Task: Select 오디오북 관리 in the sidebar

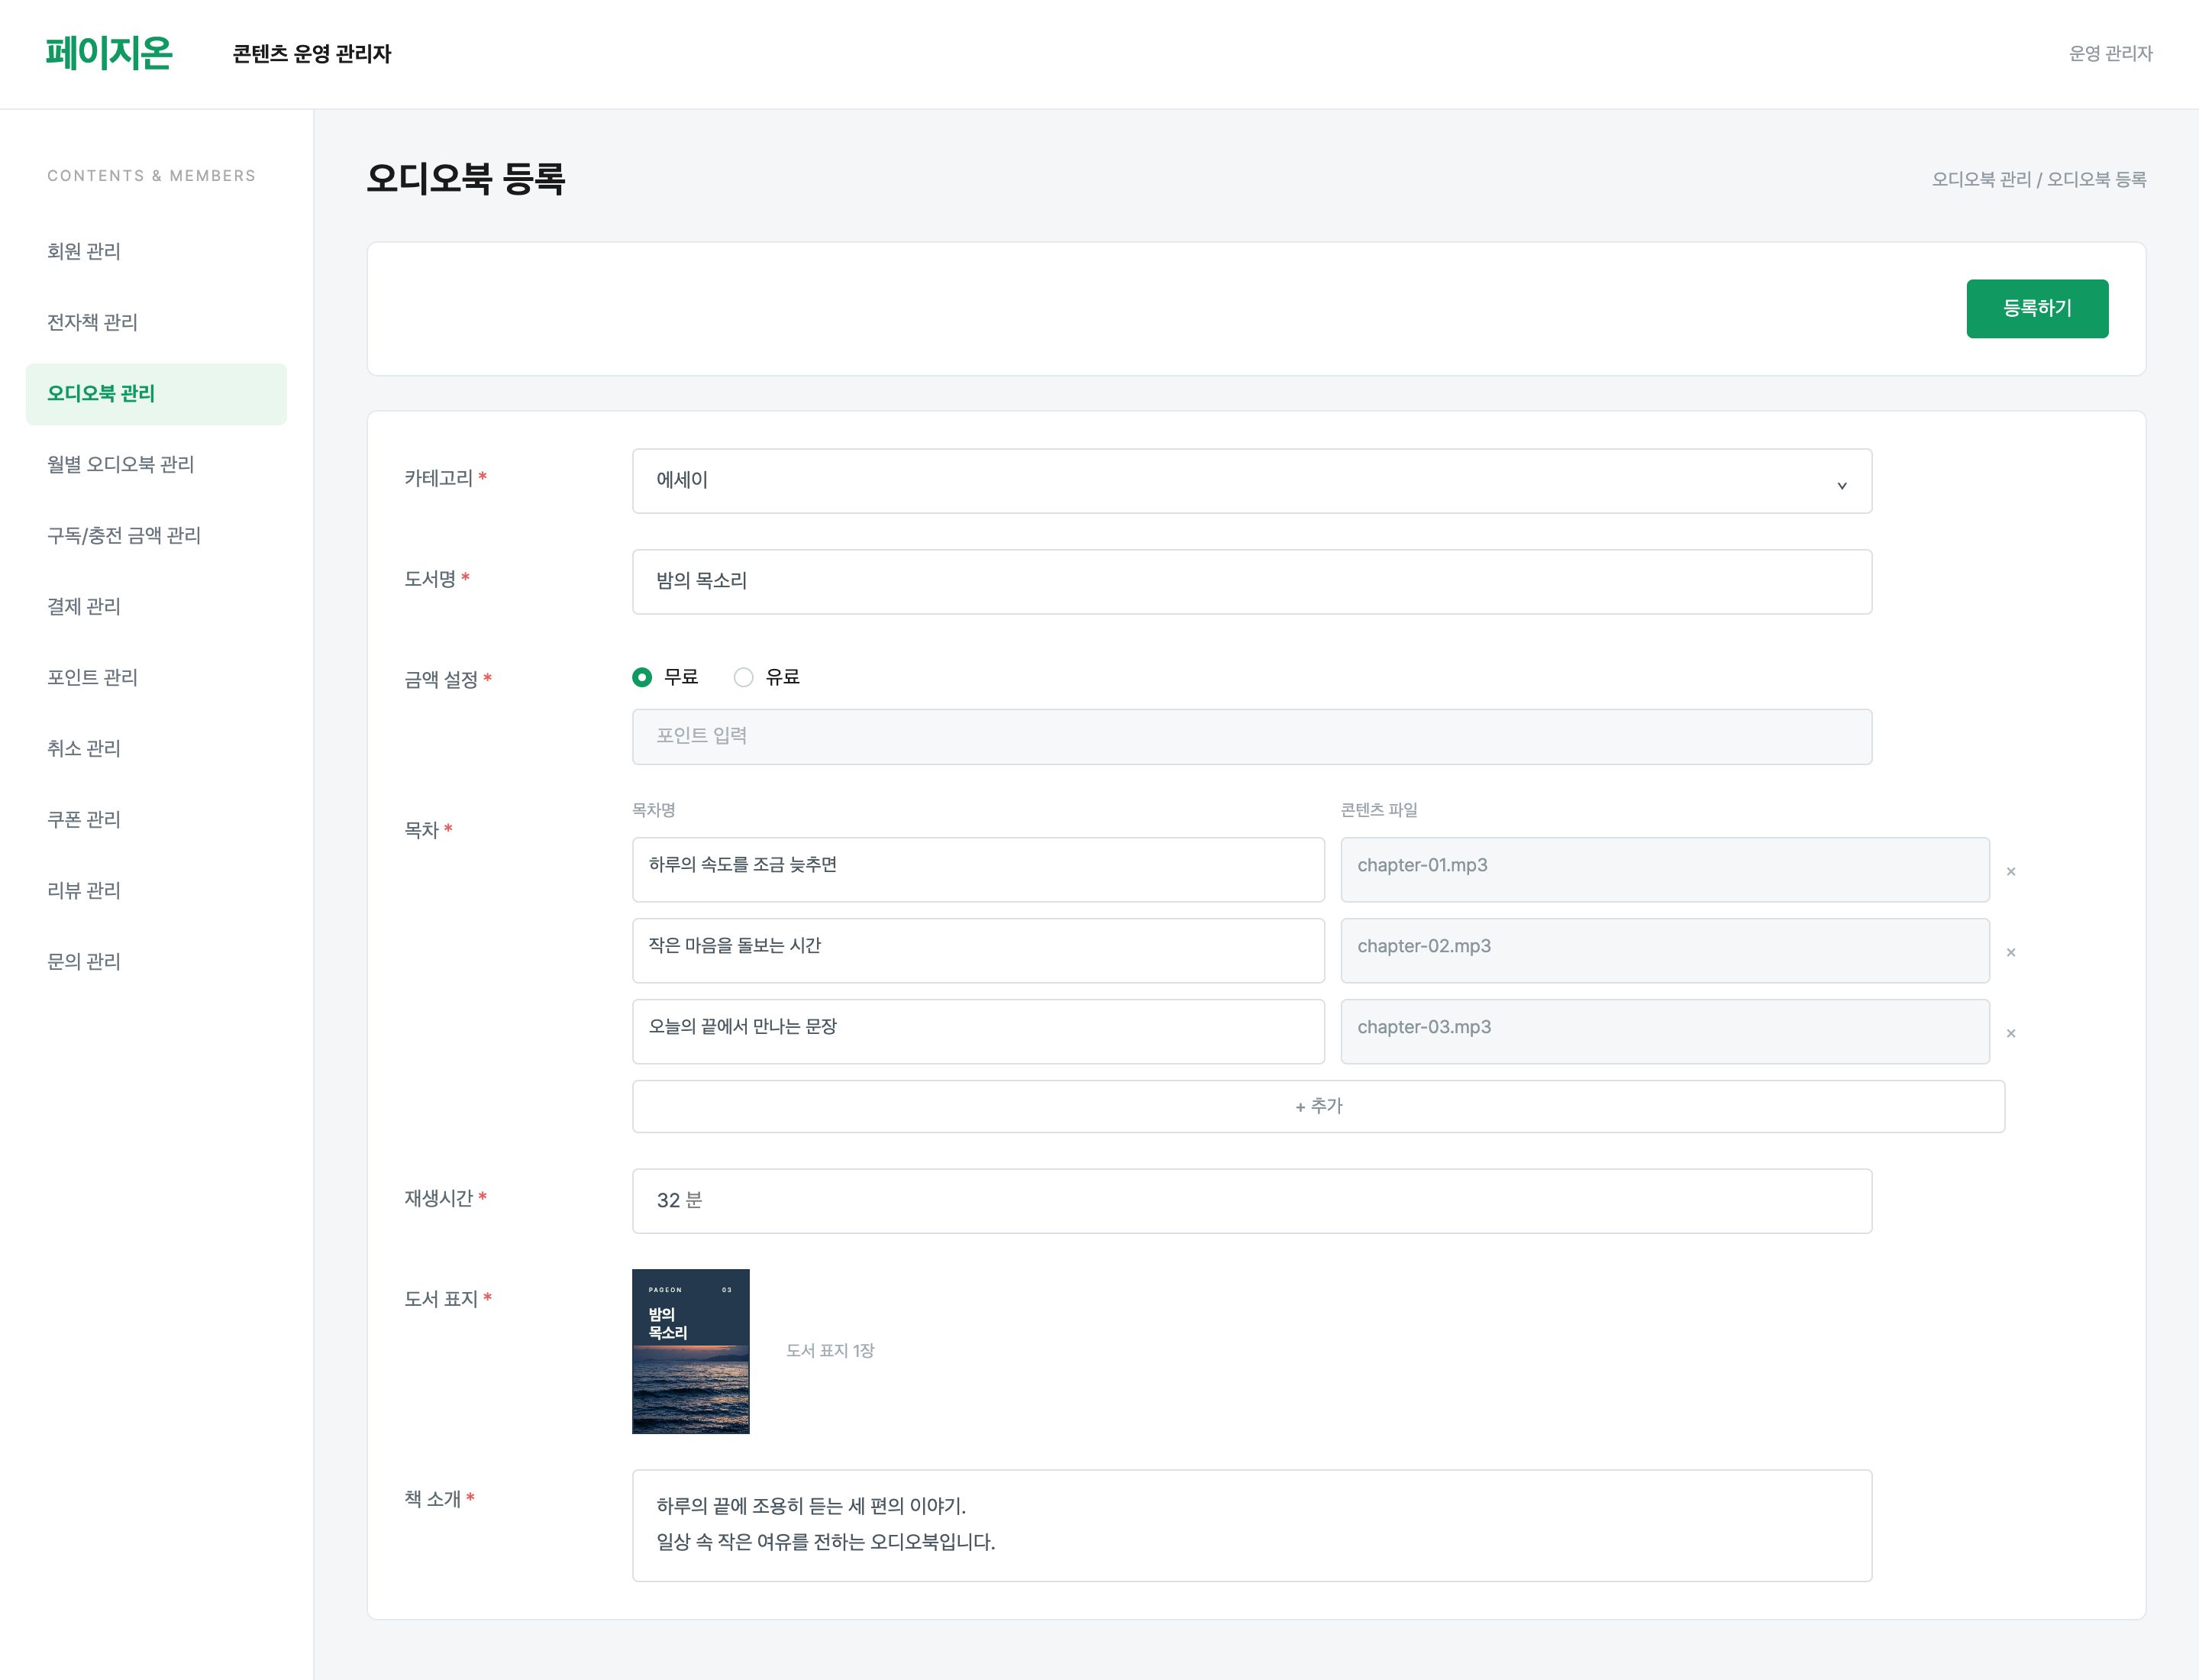Action: pos(156,394)
